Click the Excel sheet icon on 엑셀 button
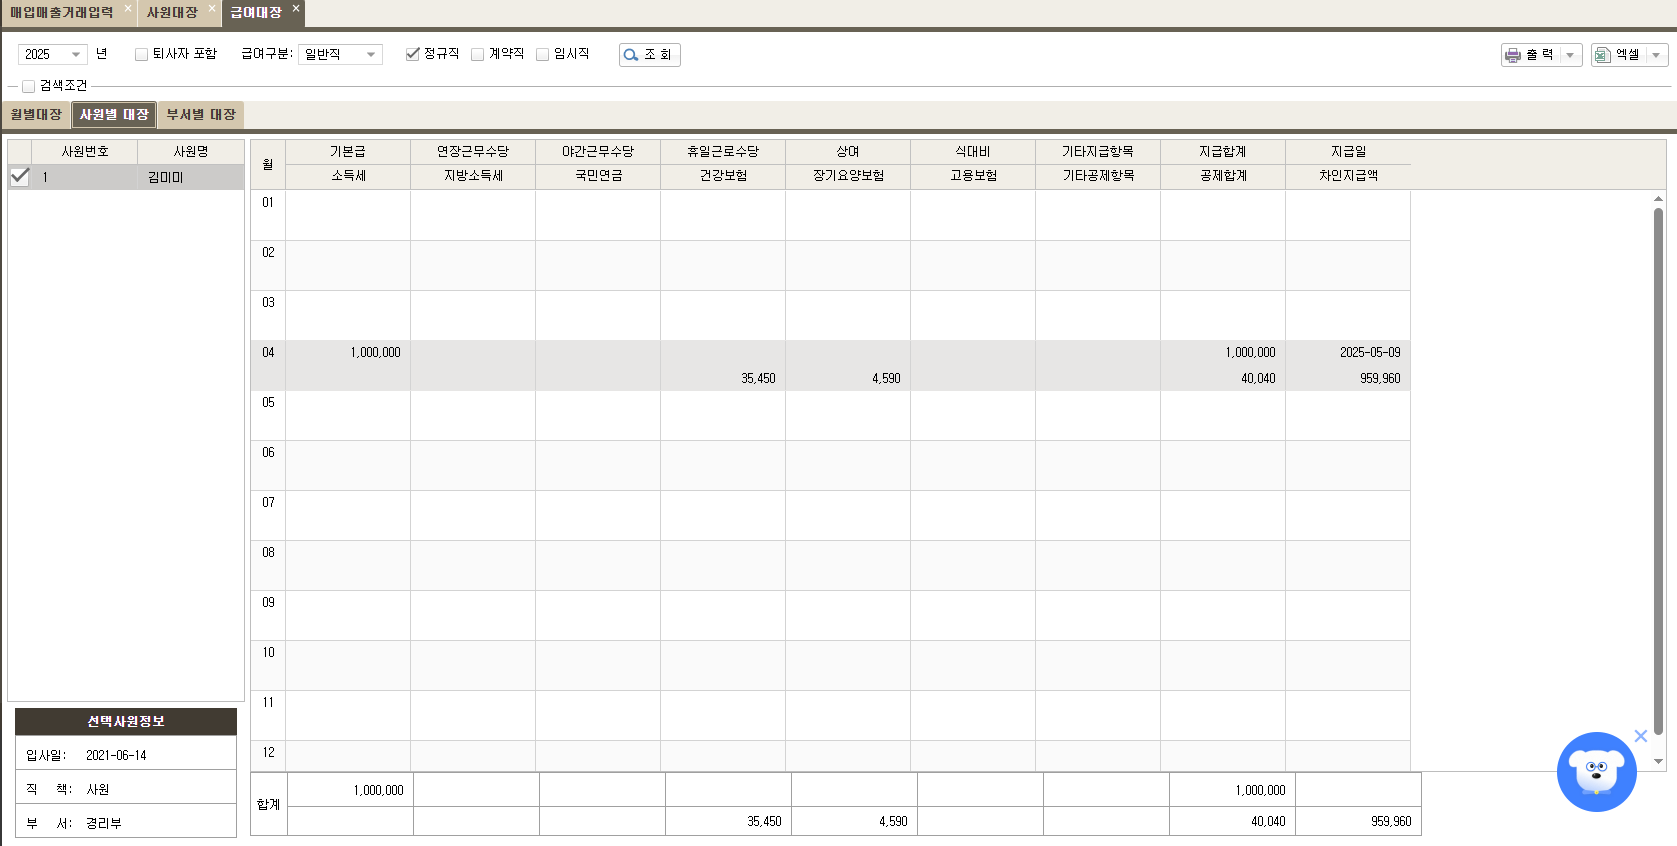The height and width of the screenshot is (846, 1677). (x=1602, y=55)
